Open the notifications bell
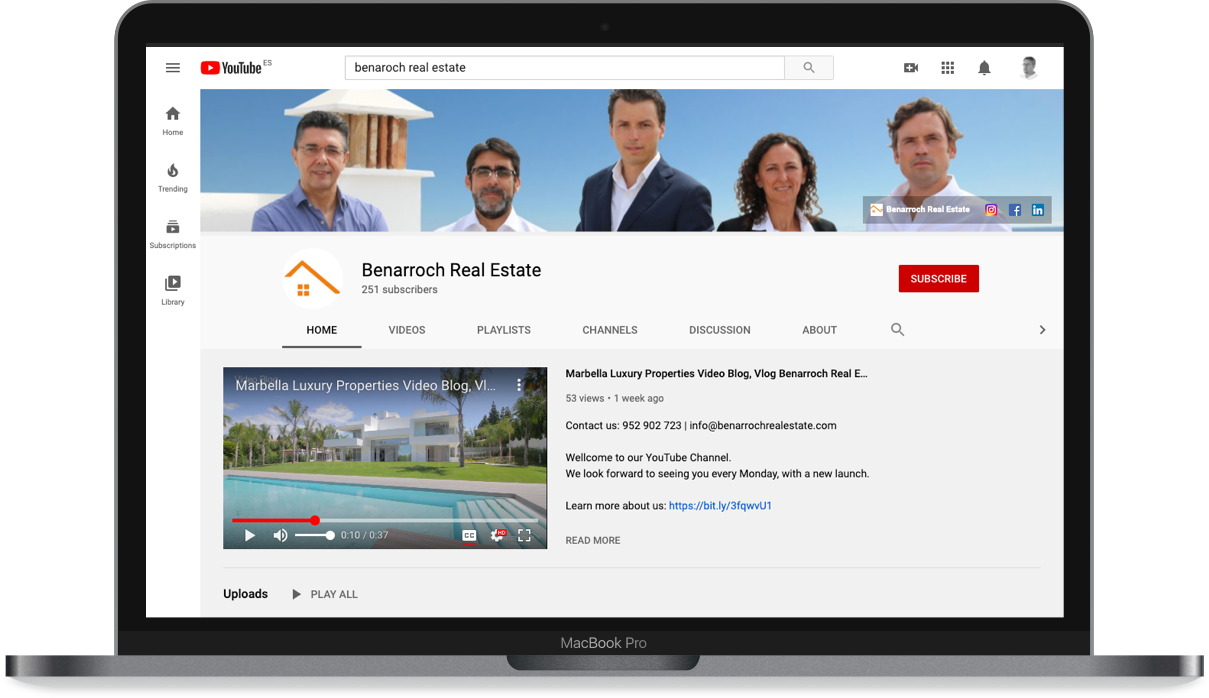Viewport: 1209px width, 698px height. (984, 68)
